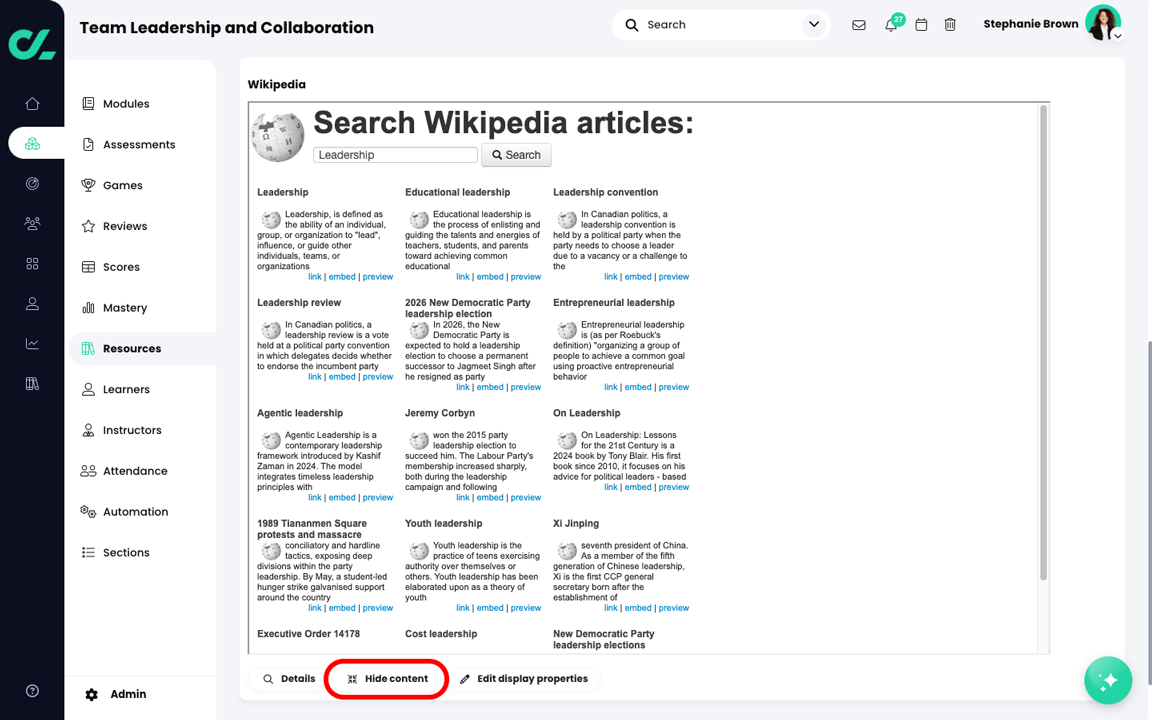Image resolution: width=1152 pixels, height=720 pixels.
Task: Click the trash icon in the header
Action: point(950,24)
